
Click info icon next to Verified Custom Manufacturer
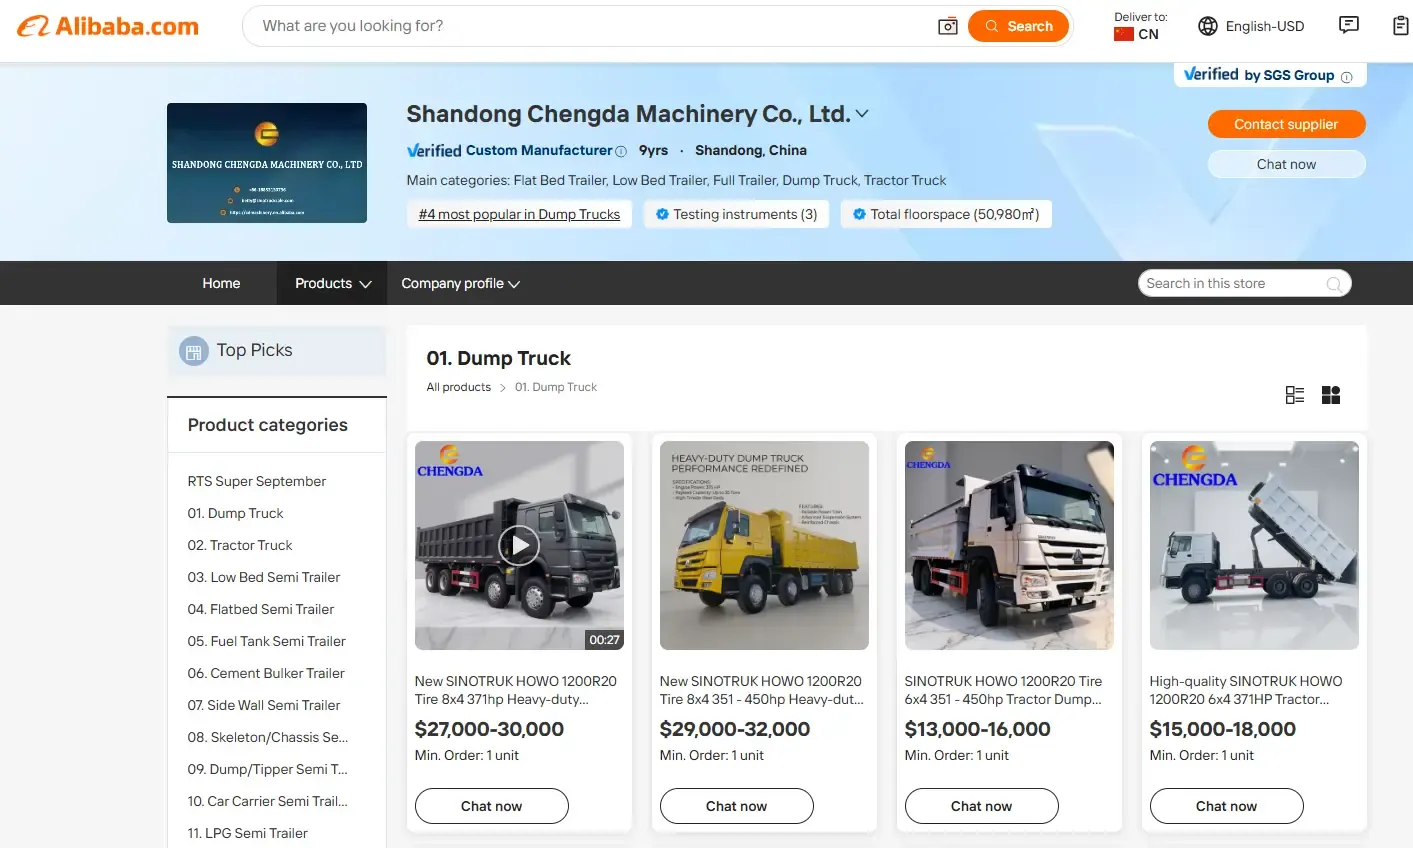(x=621, y=151)
